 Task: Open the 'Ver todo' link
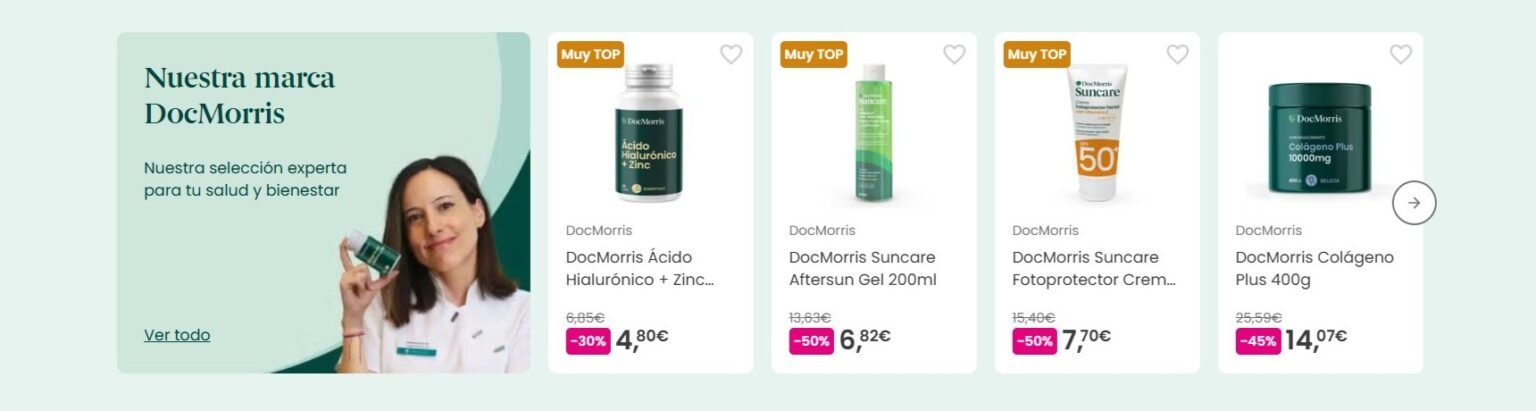click(177, 335)
